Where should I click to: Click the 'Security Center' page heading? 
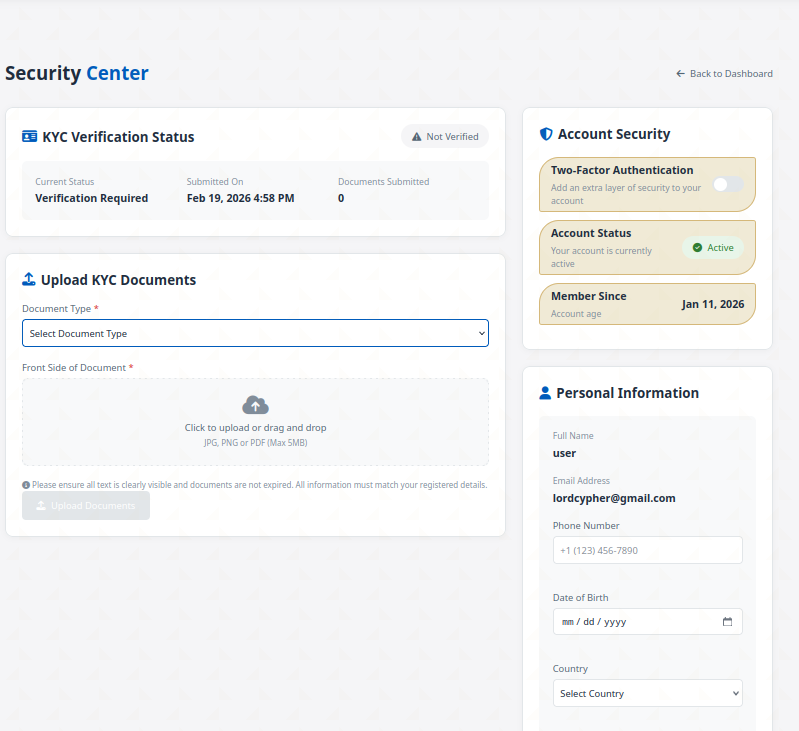(x=77, y=73)
